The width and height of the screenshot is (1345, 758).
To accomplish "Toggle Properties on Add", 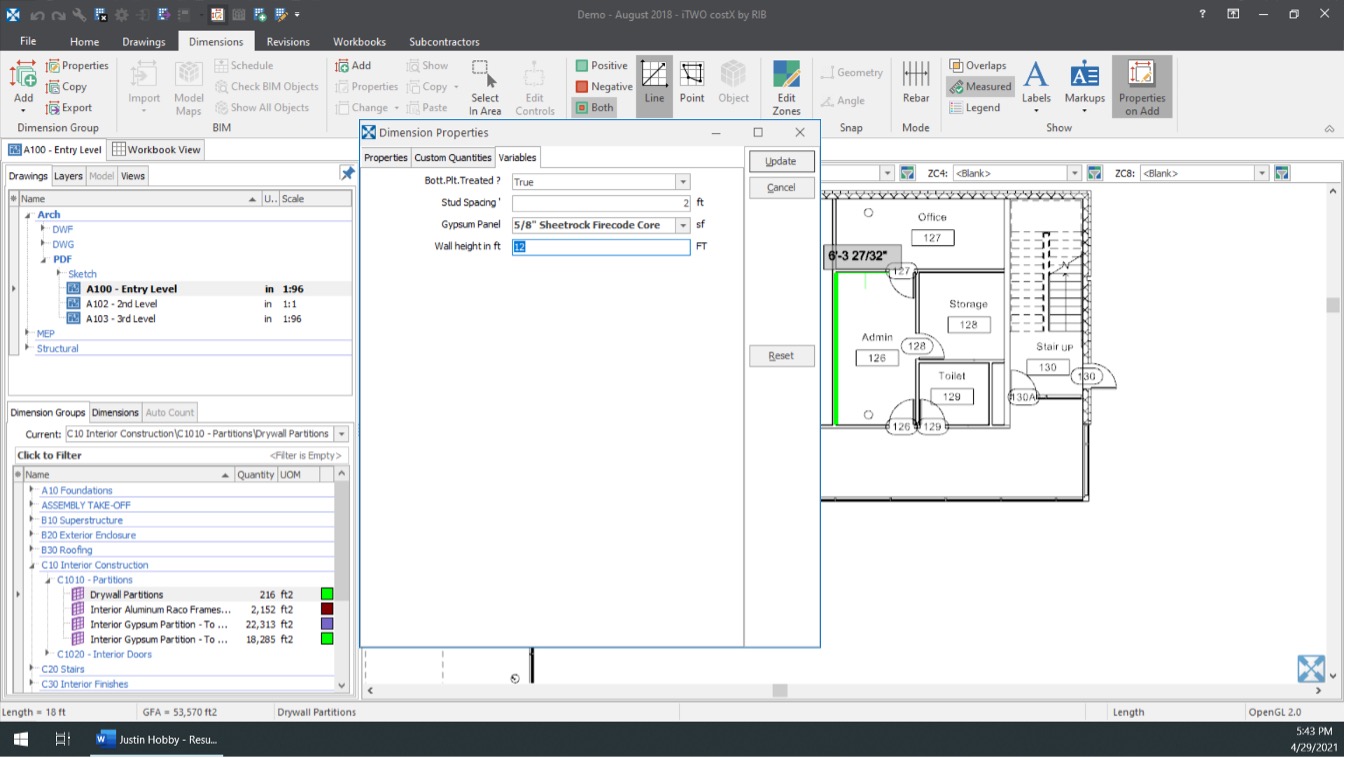I will point(1142,86).
